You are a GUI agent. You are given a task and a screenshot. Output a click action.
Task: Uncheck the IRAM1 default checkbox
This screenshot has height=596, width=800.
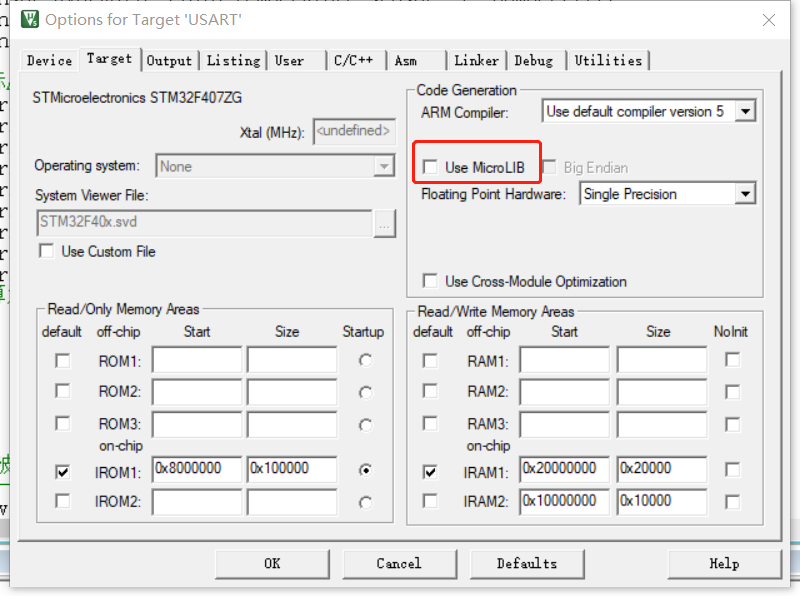click(x=430, y=471)
